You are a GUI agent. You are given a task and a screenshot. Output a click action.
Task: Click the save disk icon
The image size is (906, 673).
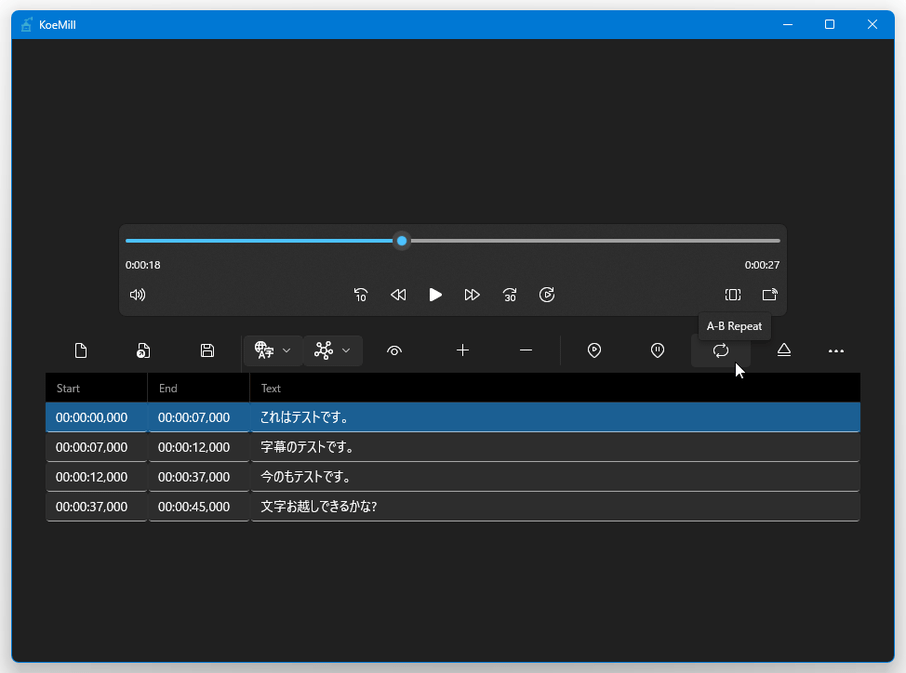click(x=207, y=350)
